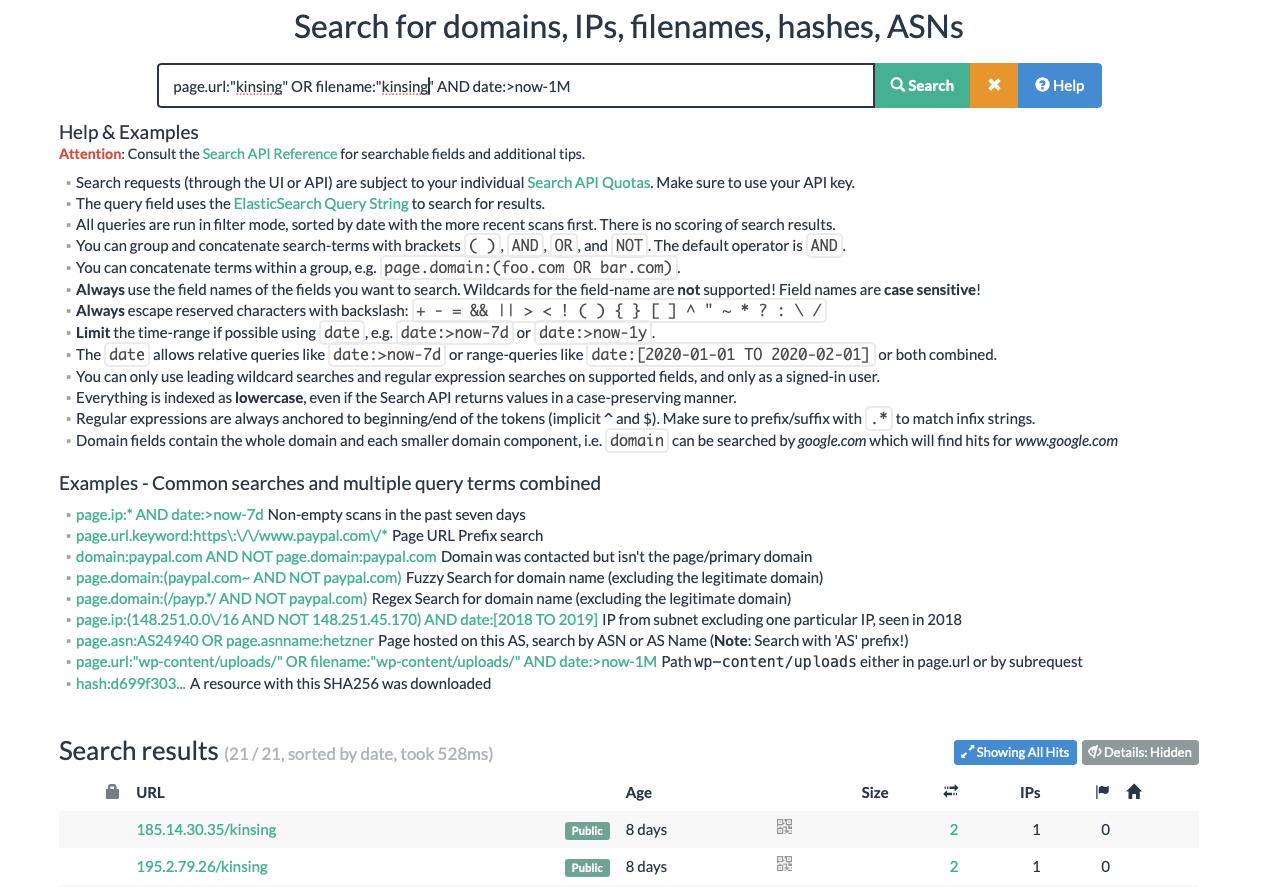Open the blue Help button
The image size is (1274, 887).
point(1059,86)
